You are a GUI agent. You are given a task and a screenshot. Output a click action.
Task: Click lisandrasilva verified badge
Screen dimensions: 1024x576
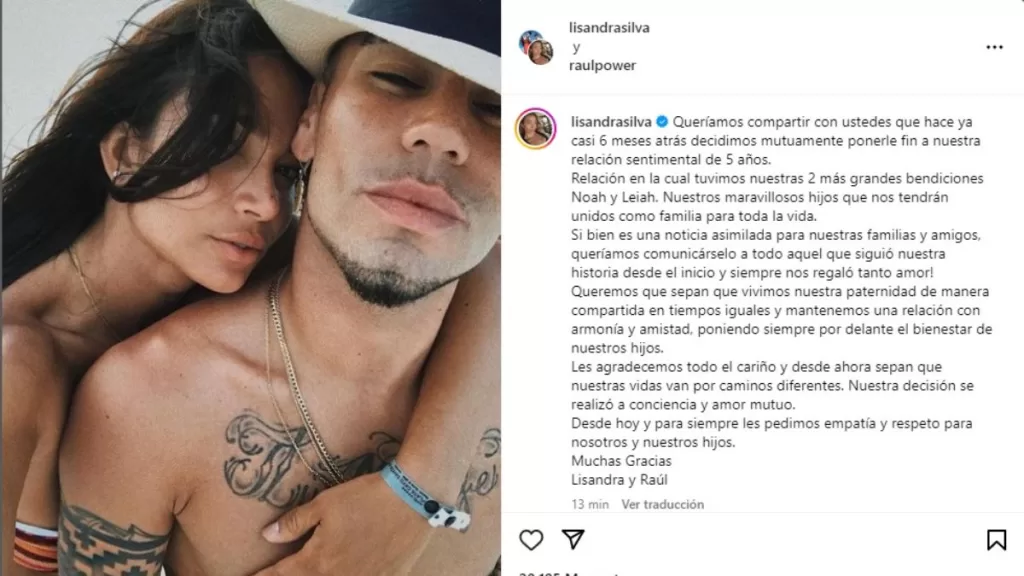coord(662,121)
